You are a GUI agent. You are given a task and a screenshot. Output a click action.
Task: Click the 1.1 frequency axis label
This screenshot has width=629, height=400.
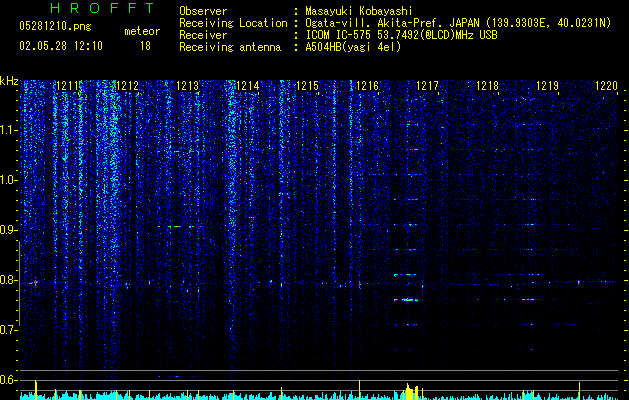click(9, 130)
